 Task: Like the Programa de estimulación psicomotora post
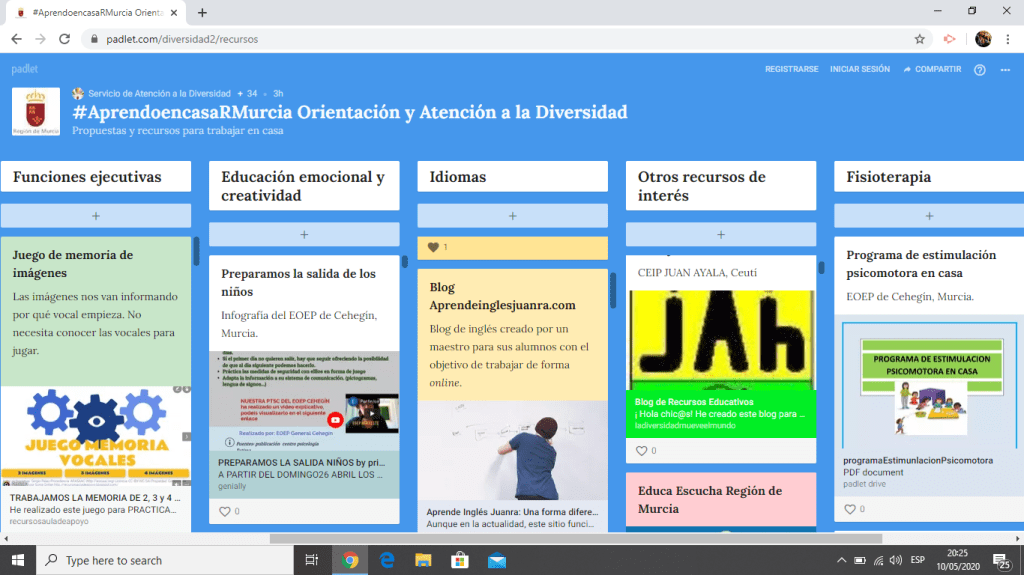pos(850,509)
